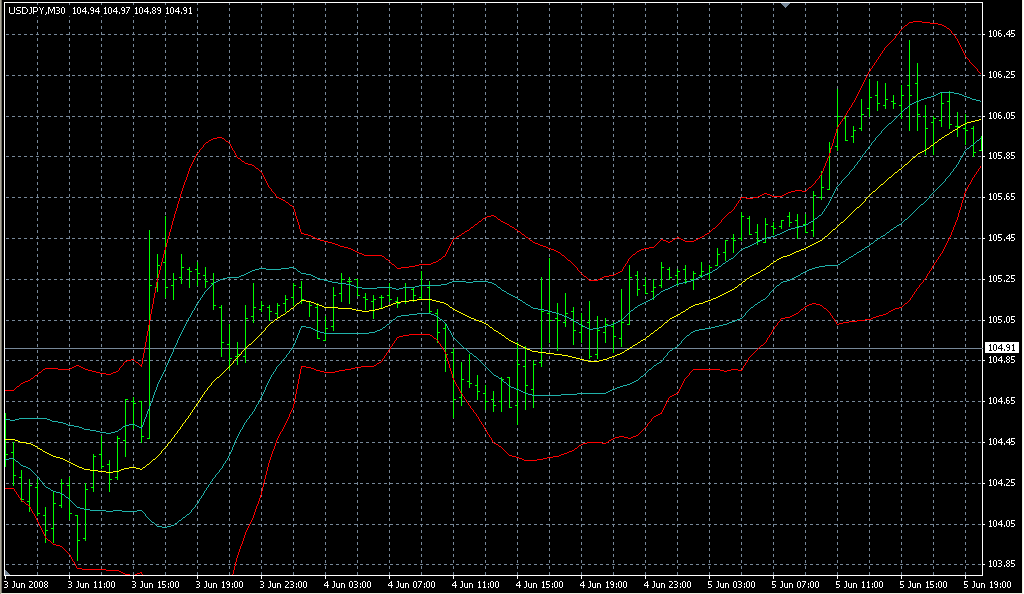Click the chart shift triangle marker at top
This screenshot has width=1024, height=594.
click(x=787, y=5)
